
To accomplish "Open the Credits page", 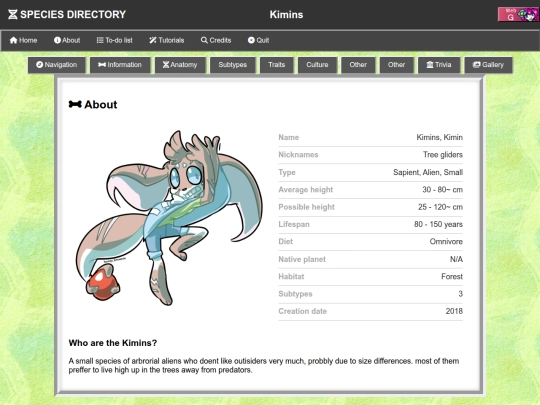I will tap(216, 40).
